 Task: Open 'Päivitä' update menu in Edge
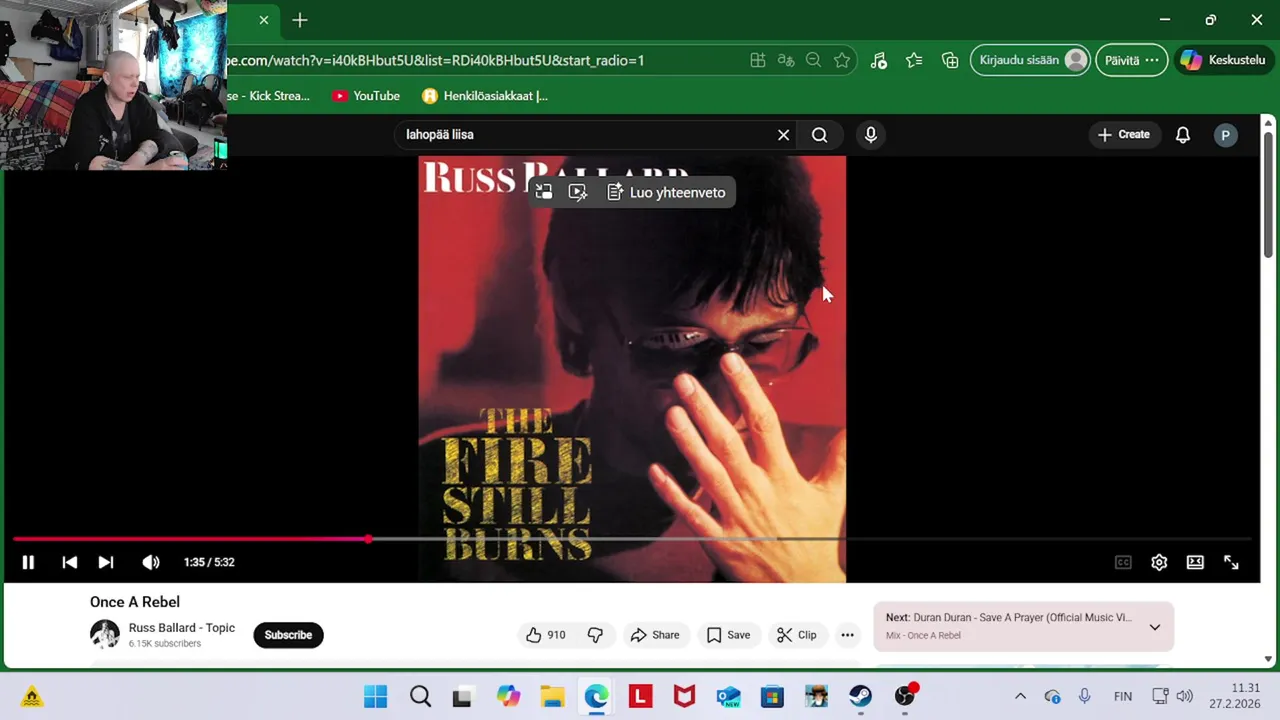coord(1132,60)
